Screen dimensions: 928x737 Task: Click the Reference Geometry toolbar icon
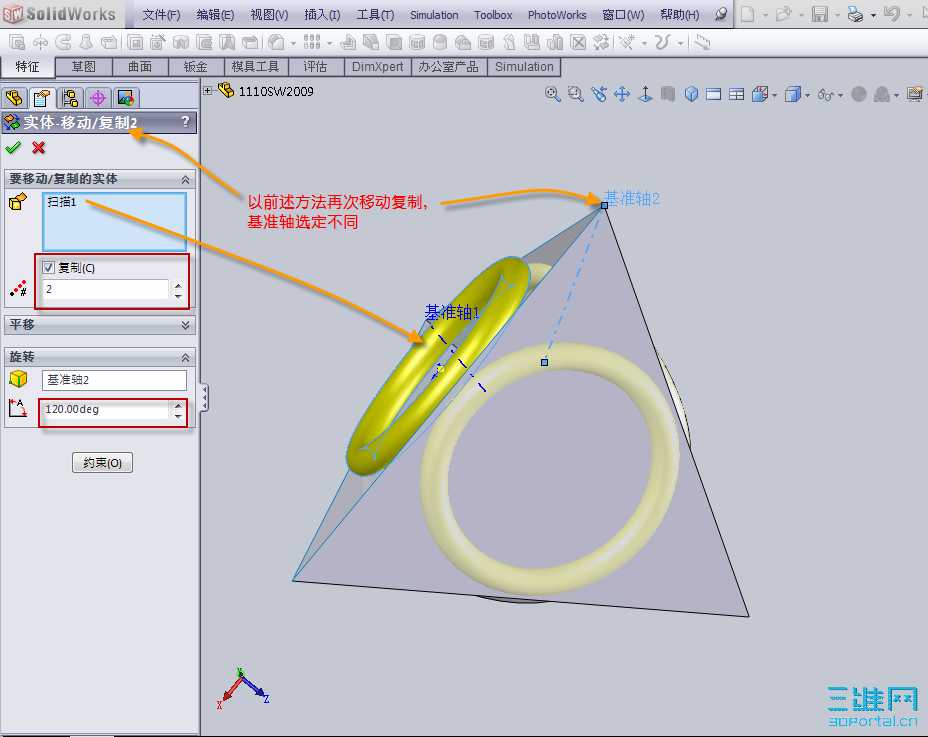point(627,42)
